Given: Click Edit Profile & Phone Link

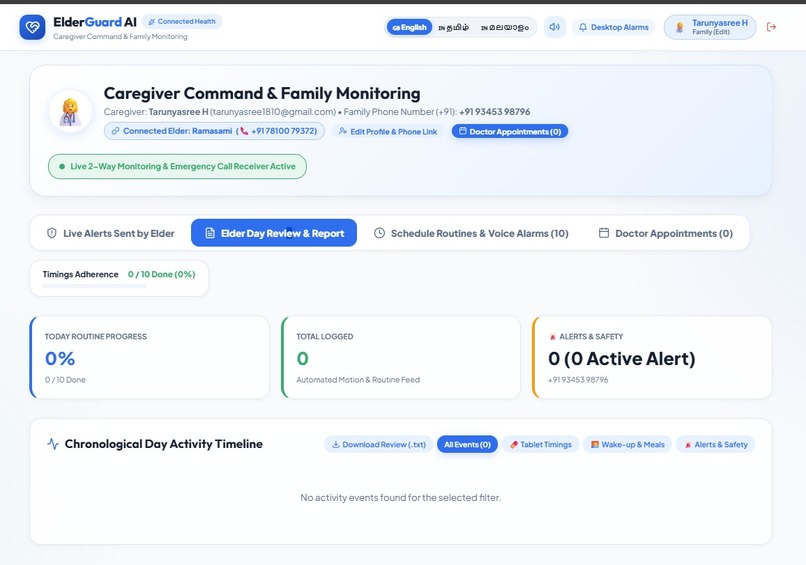Looking at the screenshot, I should pyautogui.click(x=388, y=132).
